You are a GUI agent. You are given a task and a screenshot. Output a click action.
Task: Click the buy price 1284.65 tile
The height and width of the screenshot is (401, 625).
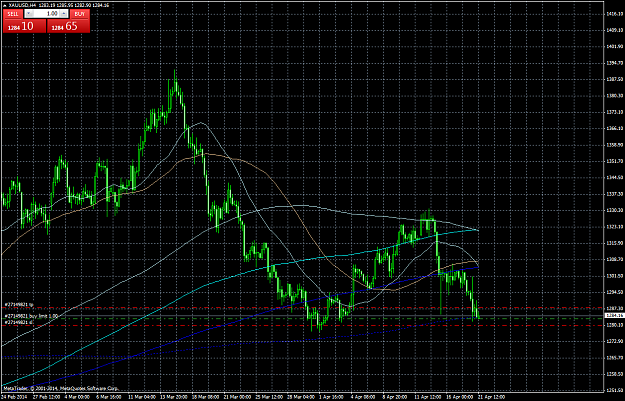68,26
